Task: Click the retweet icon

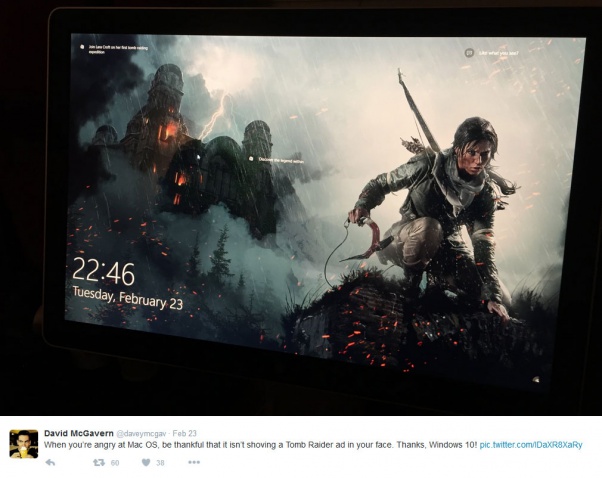Action: point(99,463)
